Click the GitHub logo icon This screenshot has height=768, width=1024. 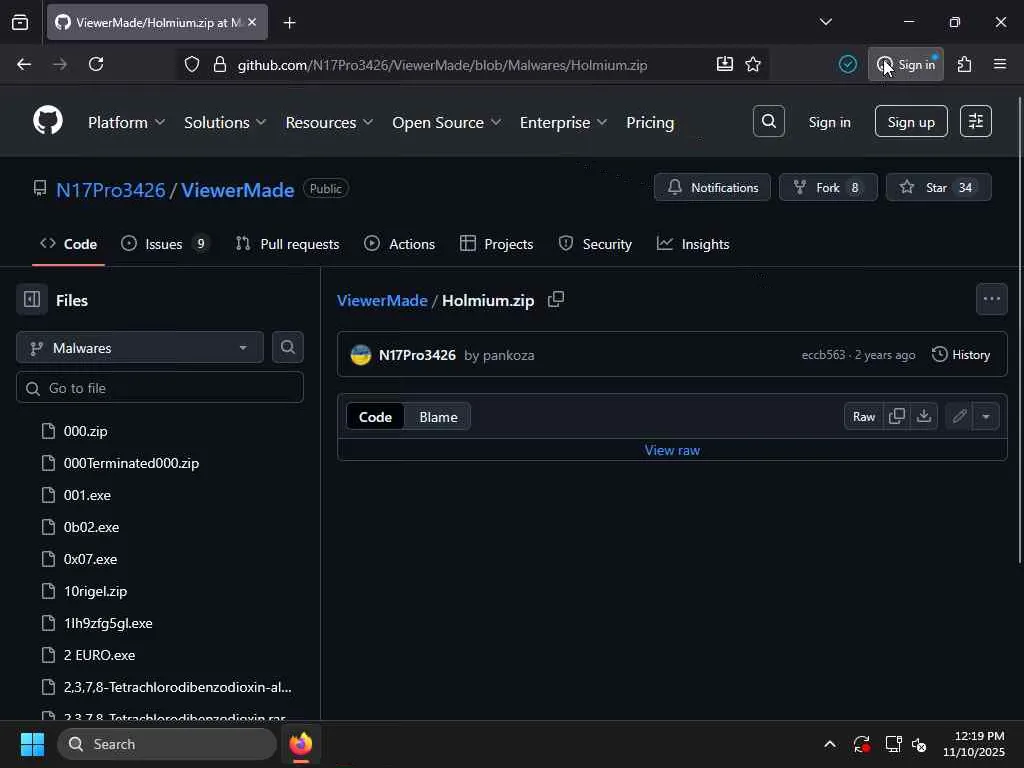[x=48, y=121]
